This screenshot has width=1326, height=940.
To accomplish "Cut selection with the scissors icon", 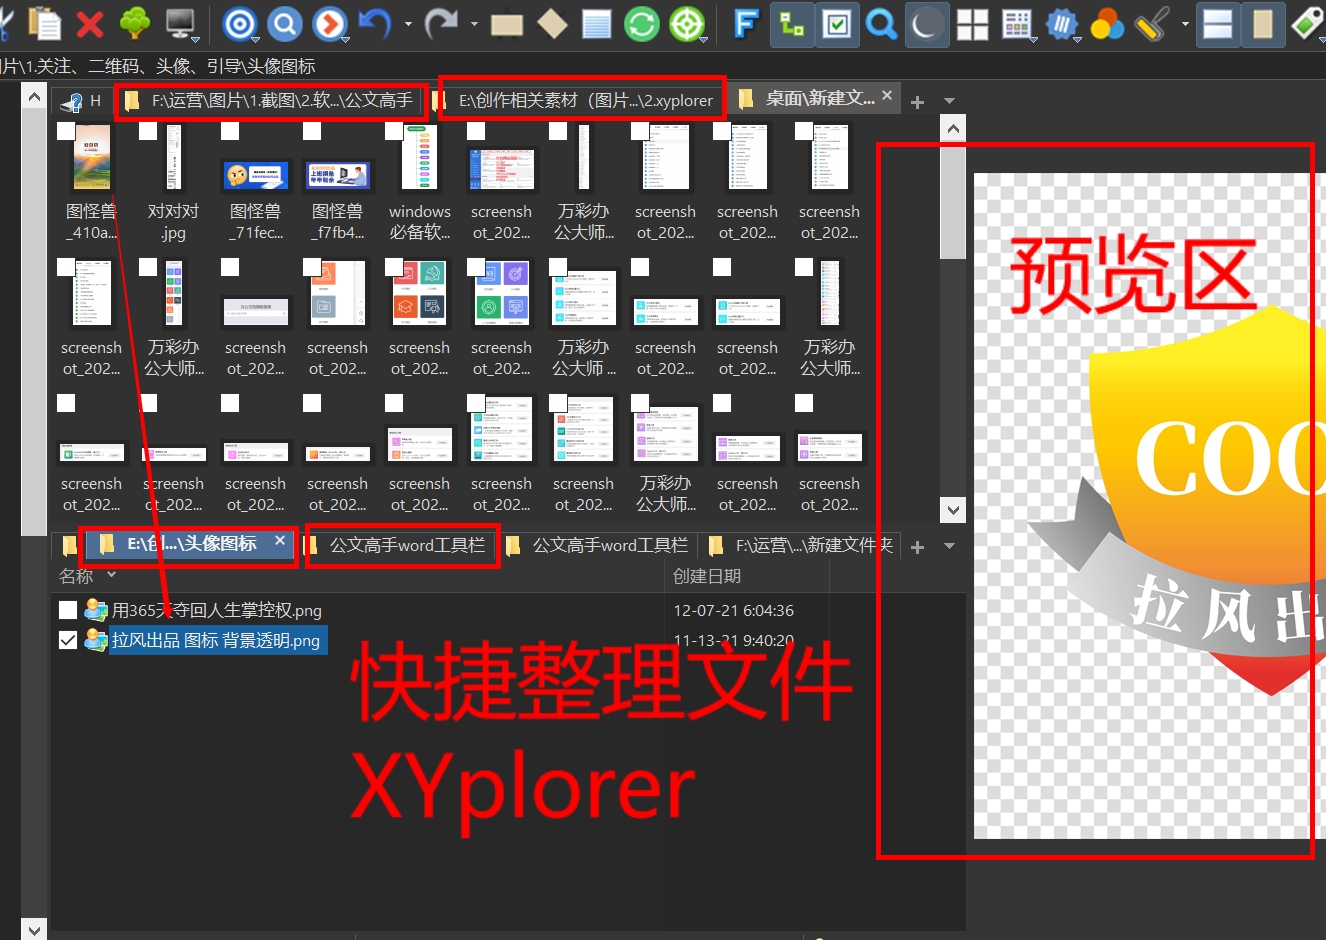I will click(x=6, y=24).
